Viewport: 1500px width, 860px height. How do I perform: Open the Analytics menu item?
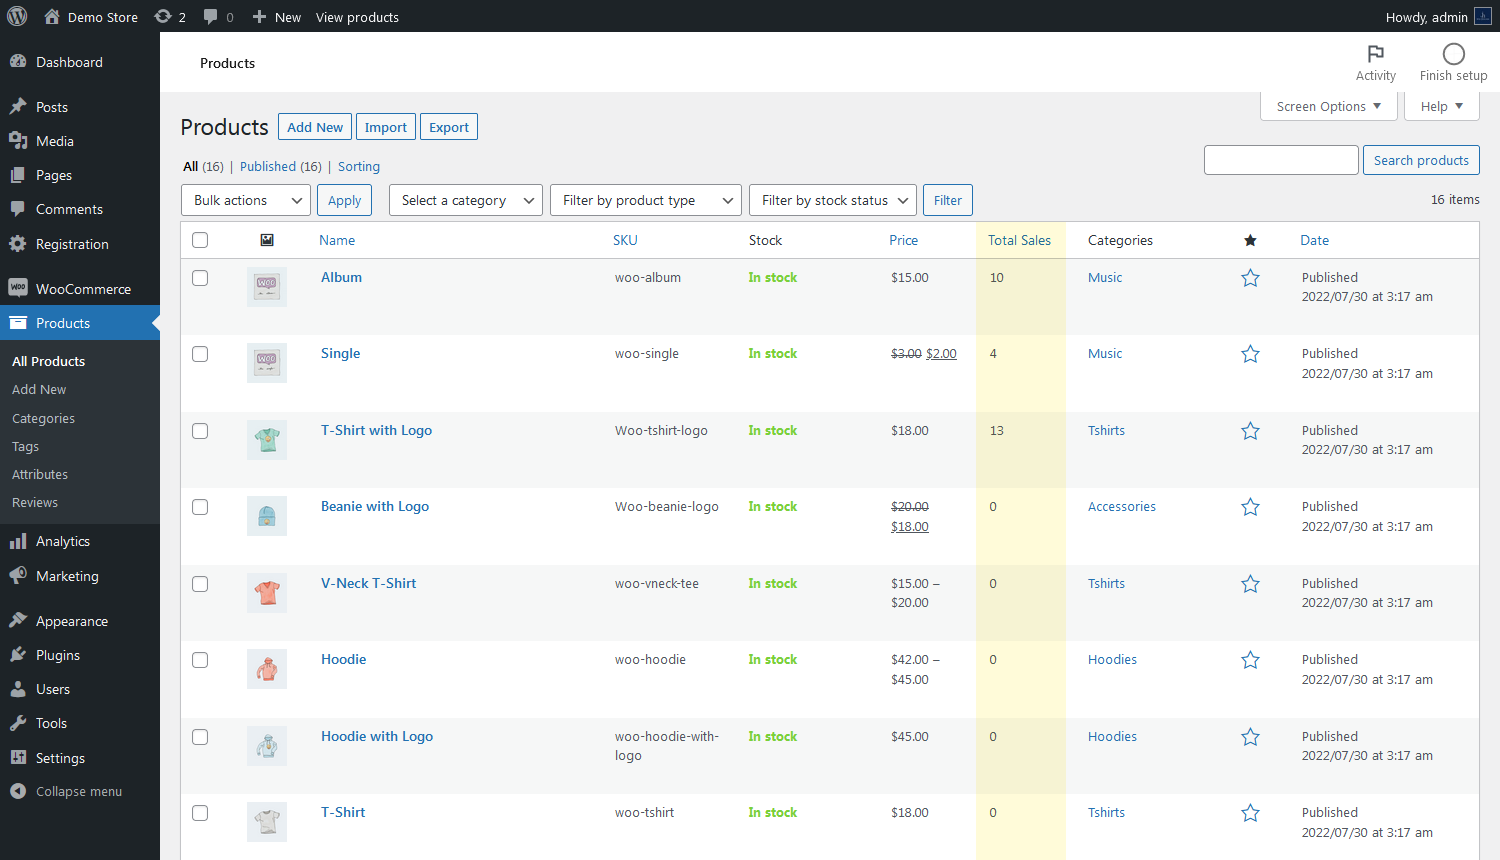point(62,541)
